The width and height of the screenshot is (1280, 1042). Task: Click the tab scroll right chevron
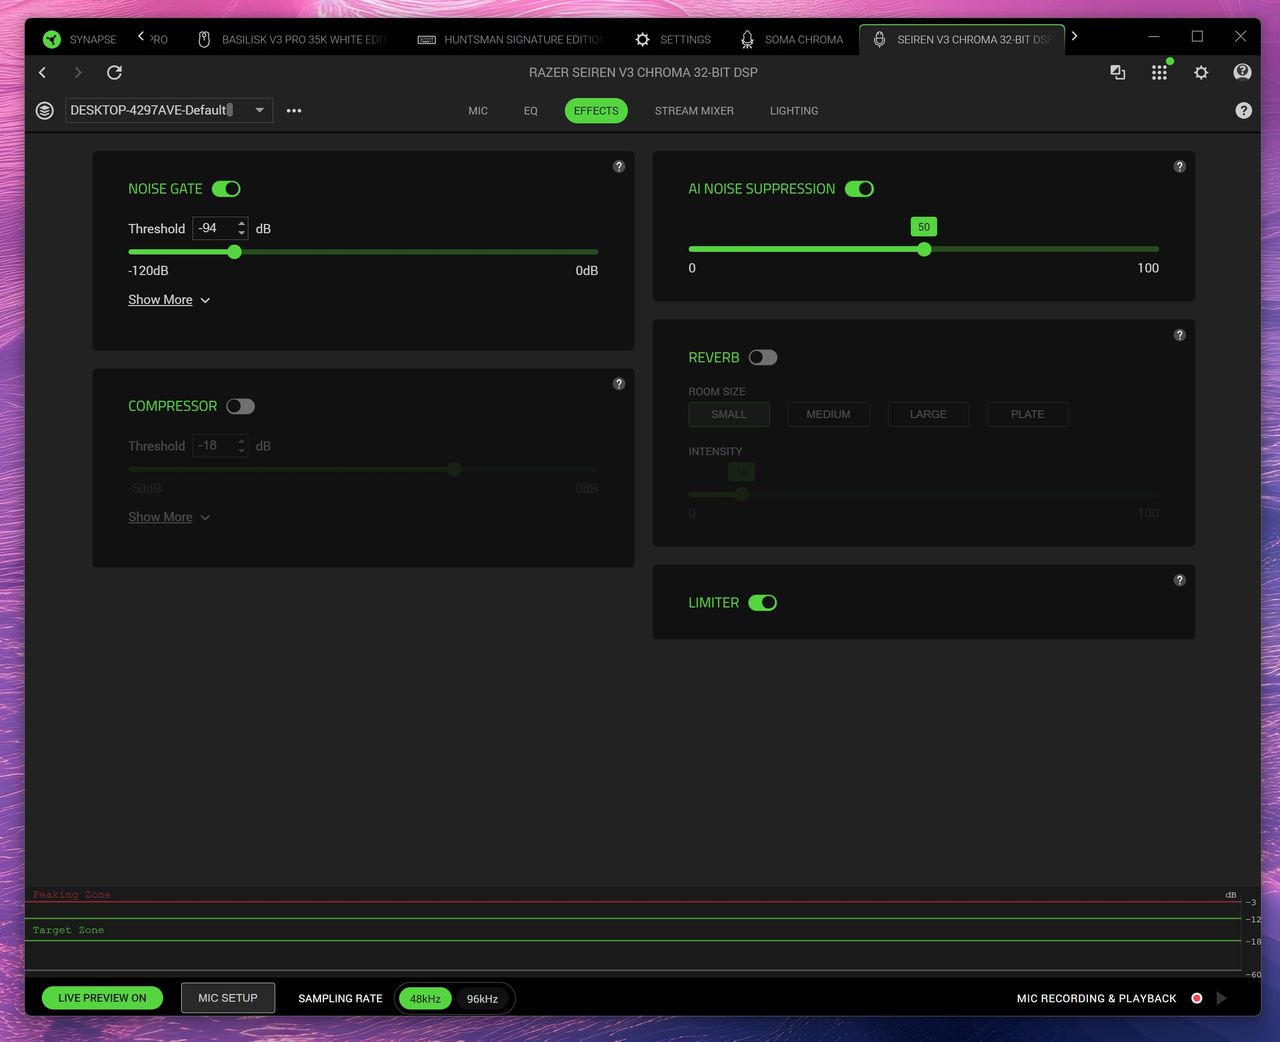pos(1074,36)
